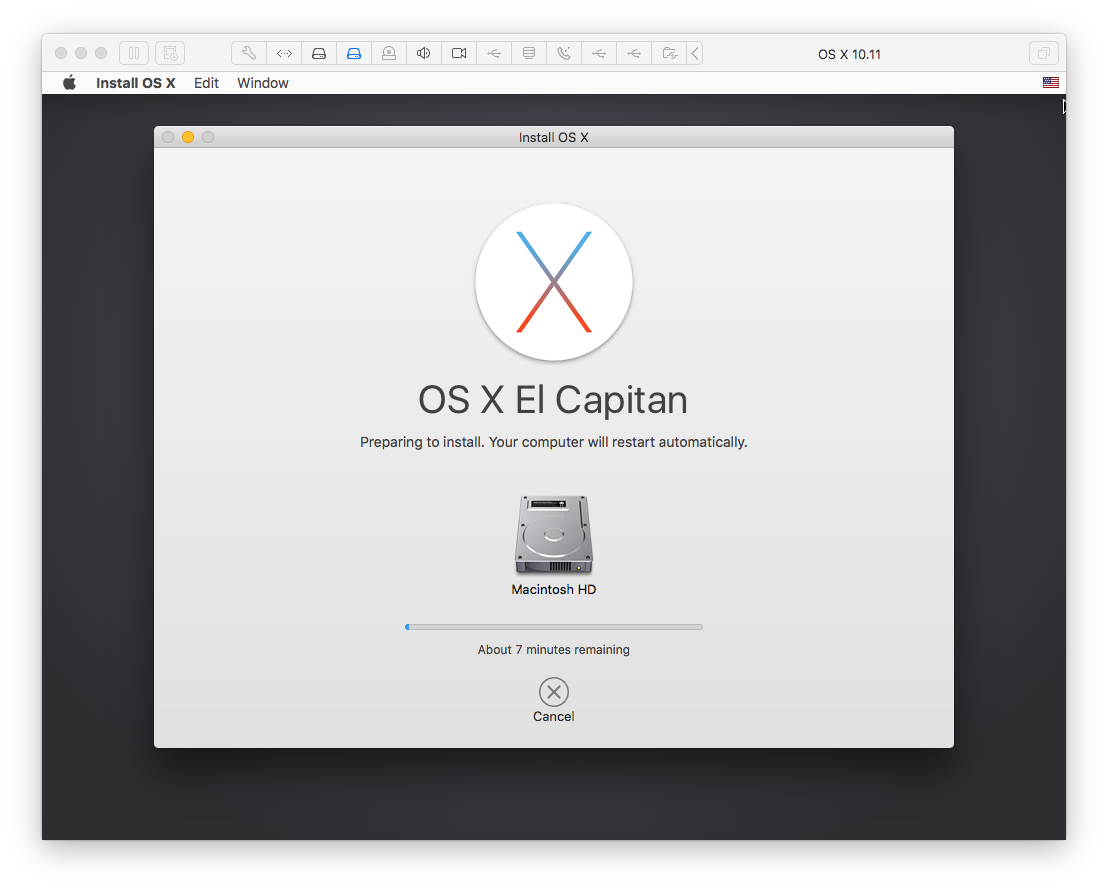
Task: Click the El Capitan X logo
Action: [554, 282]
